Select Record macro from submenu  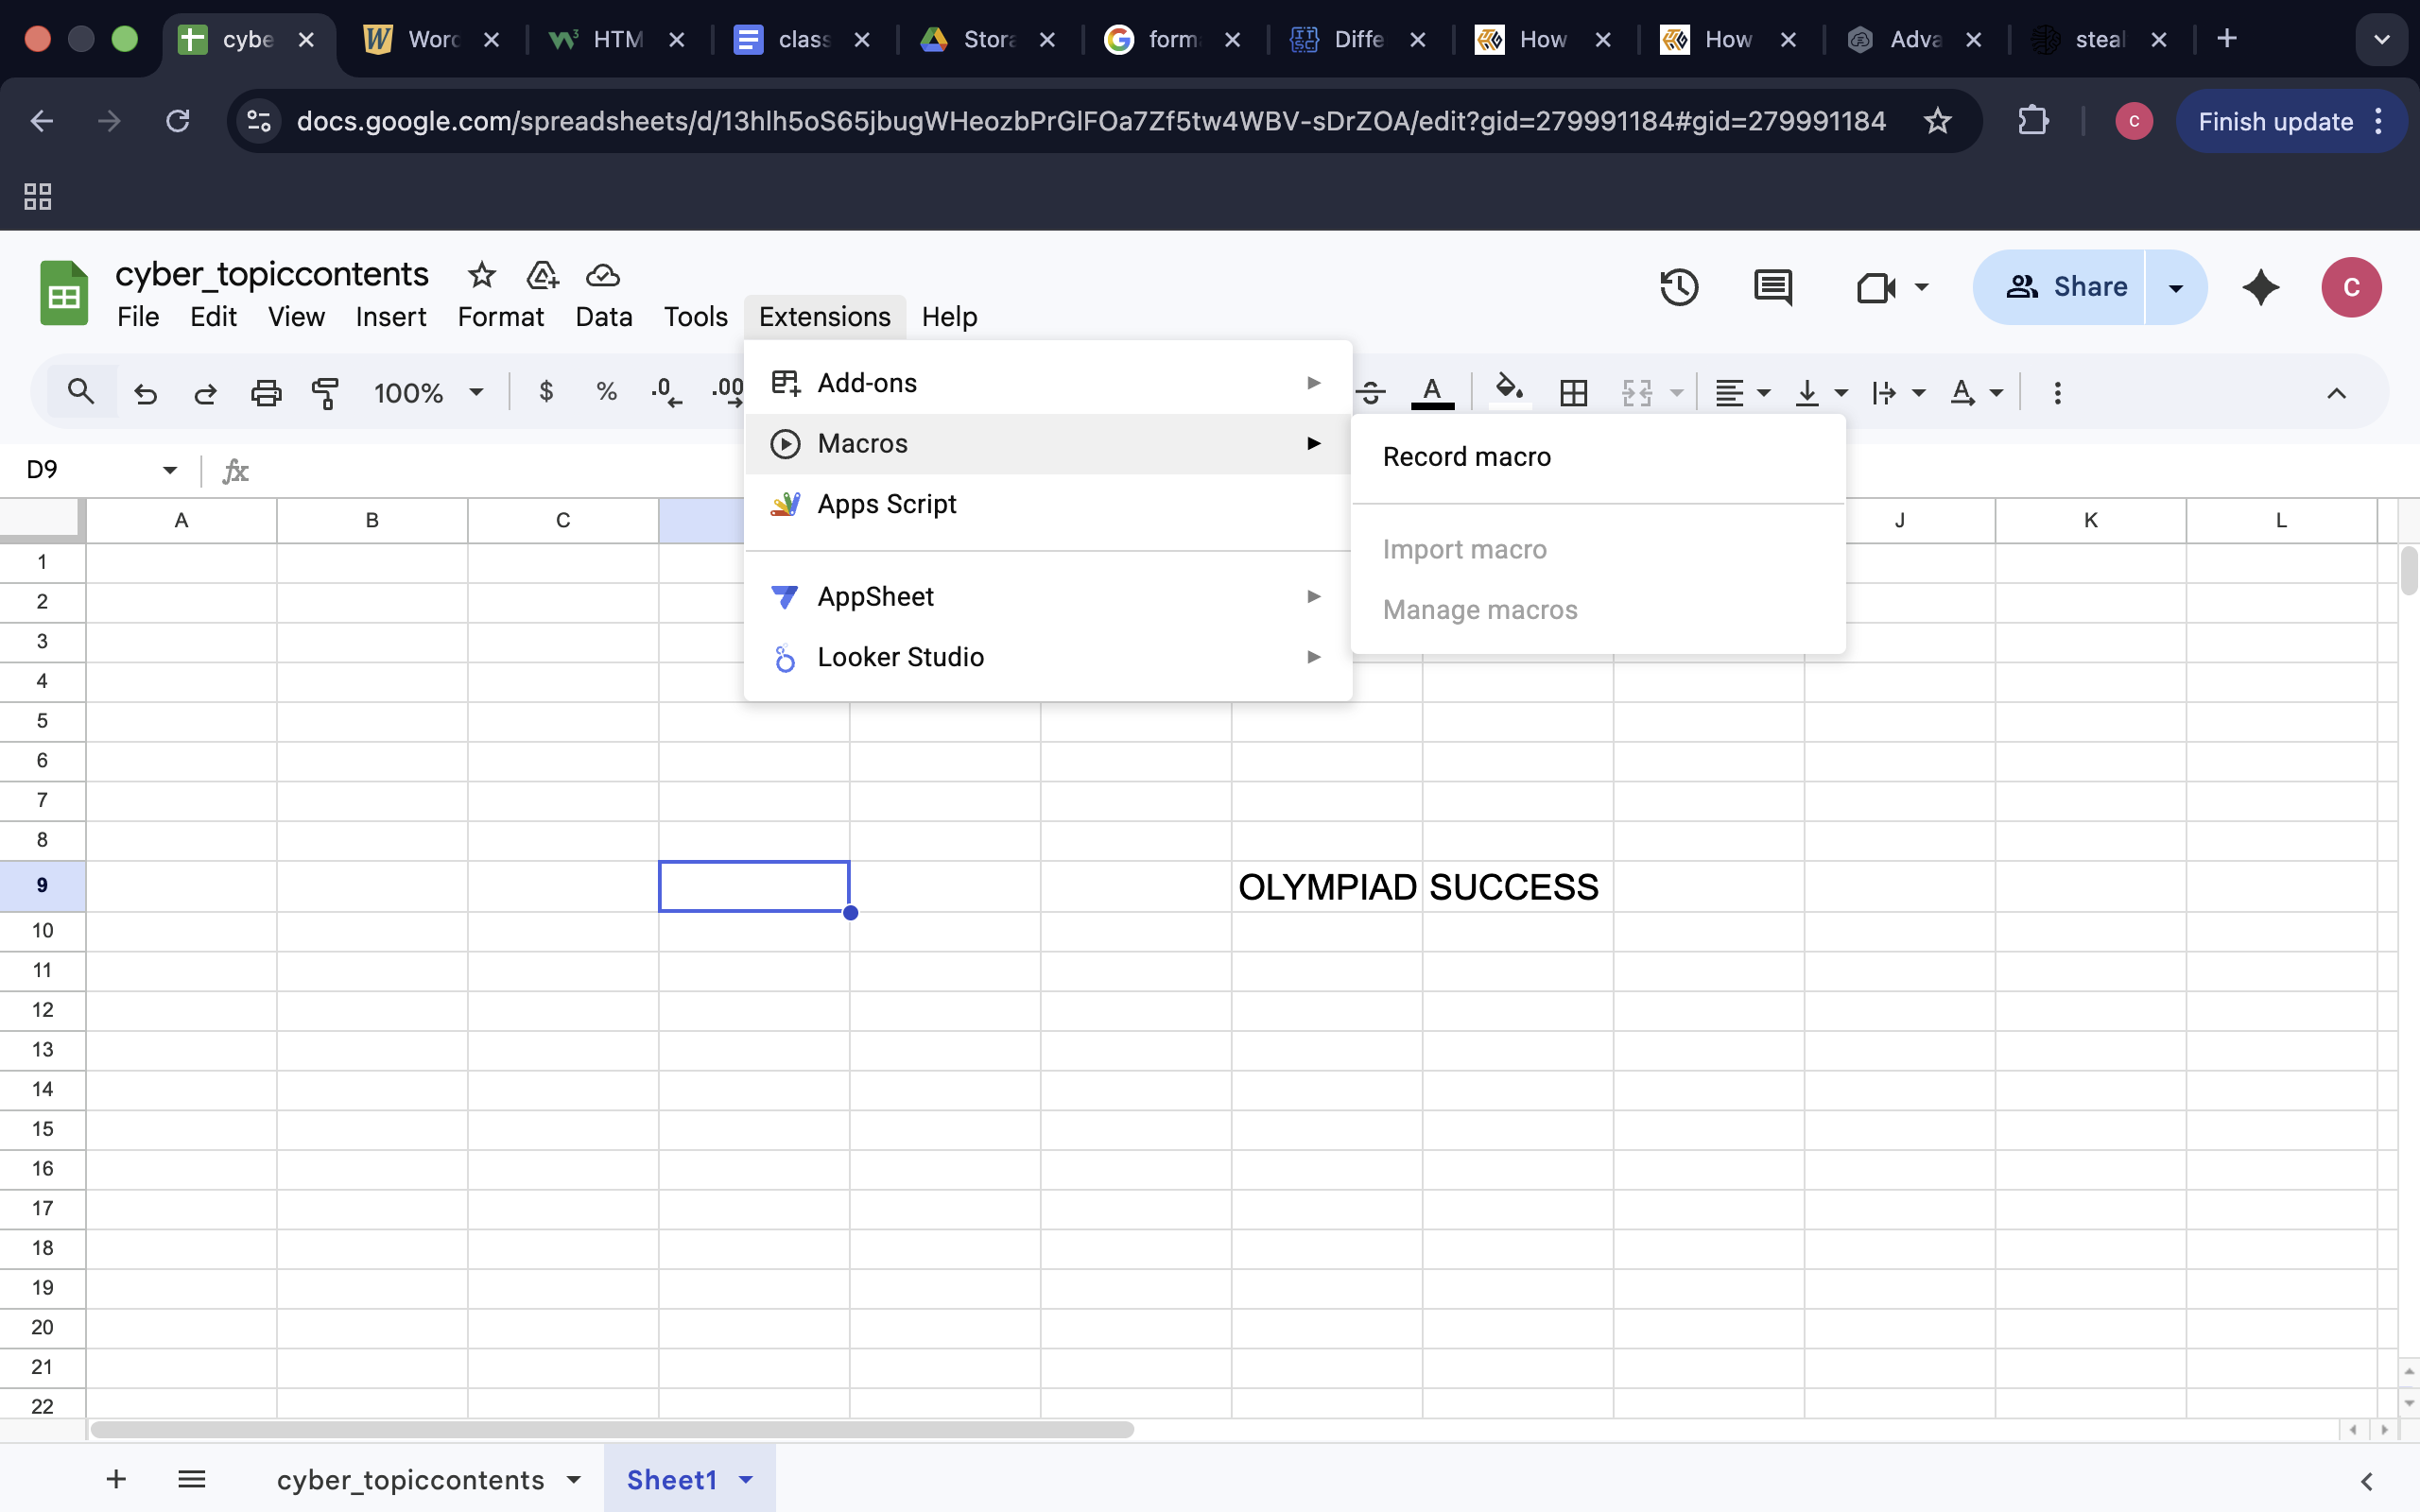pyautogui.click(x=1466, y=457)
